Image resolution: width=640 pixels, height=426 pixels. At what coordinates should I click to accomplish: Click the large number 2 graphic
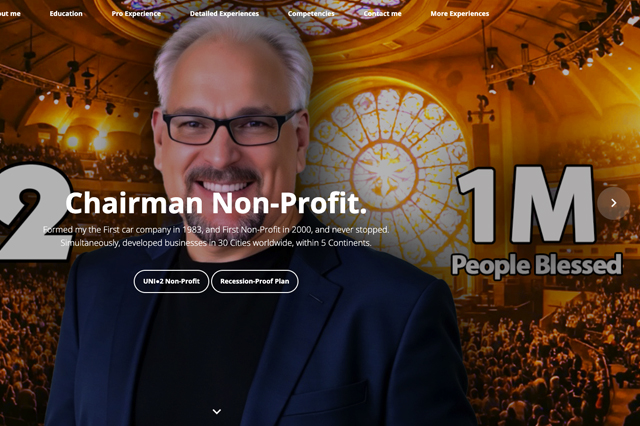point(35,211)
